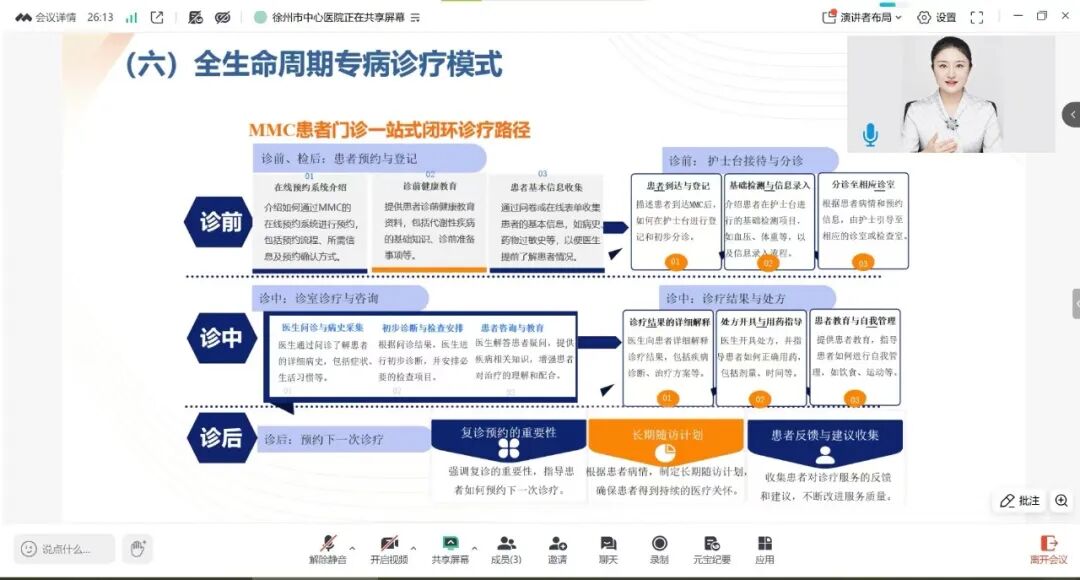
Task: Toggle the crossed-out eye icon in top bar
Action: [222, 17]
